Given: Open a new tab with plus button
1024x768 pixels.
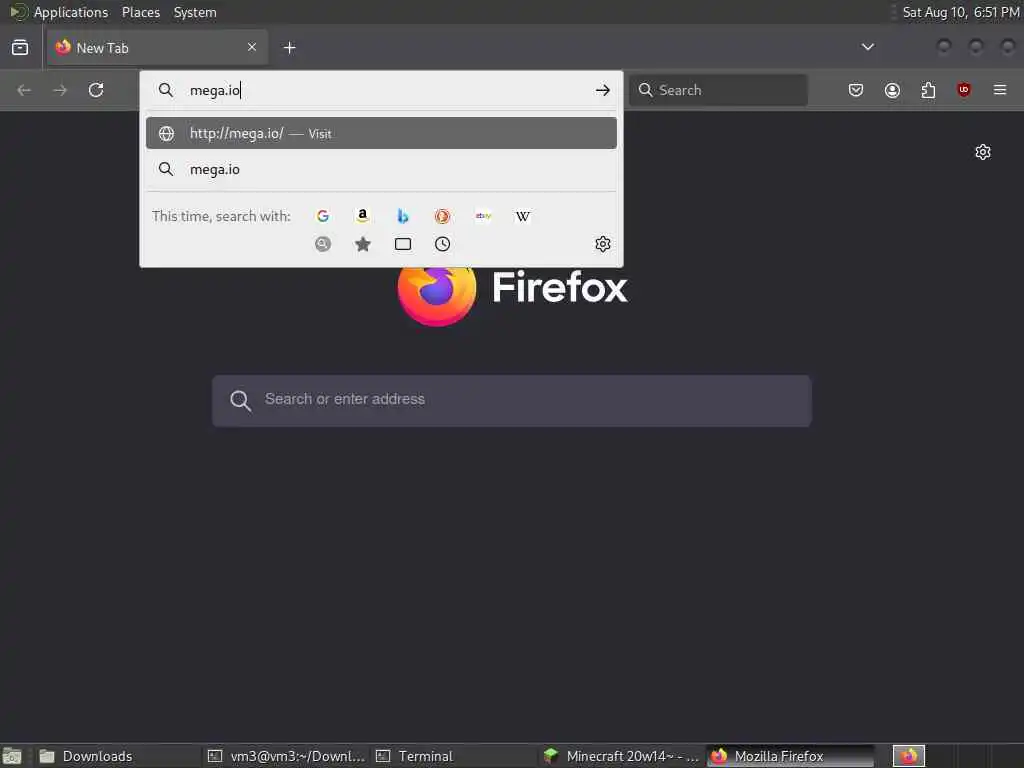Looking at the screenshot, I should click(289, 48).
